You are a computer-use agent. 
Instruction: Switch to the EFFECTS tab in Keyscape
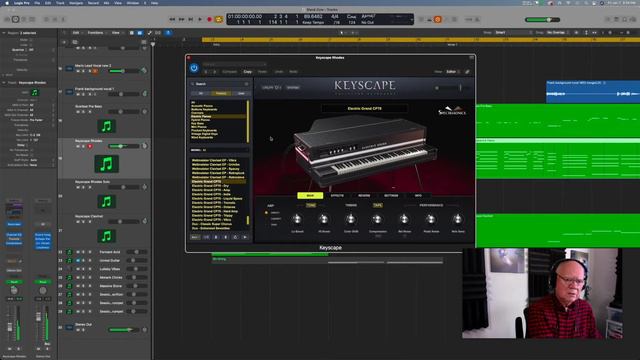point(337,196)
